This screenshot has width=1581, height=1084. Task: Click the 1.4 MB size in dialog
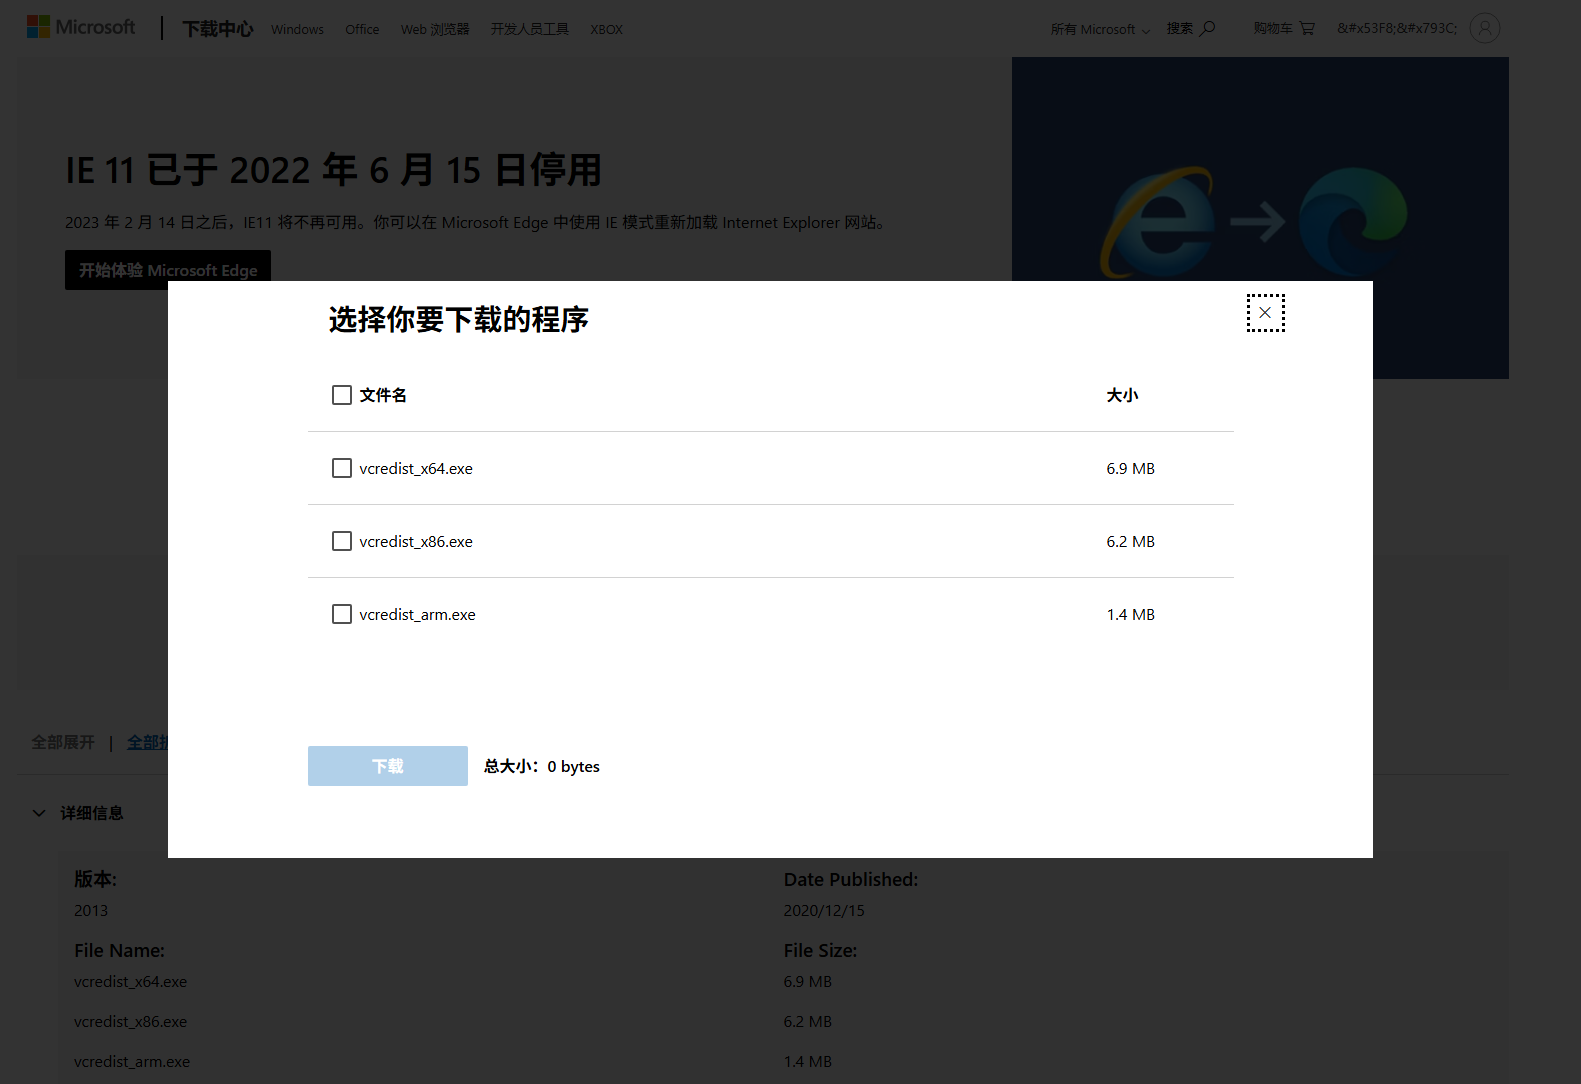click(1131, 614)
